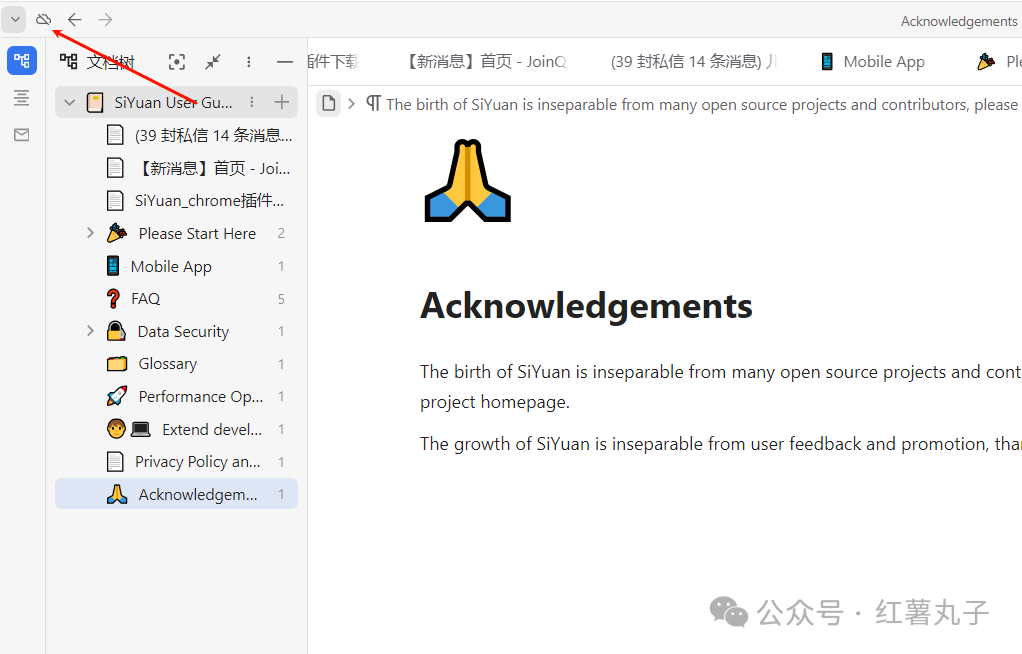
Task: Click the notebook icon beside SiYuan User Guide
Action: pyautogui.click(x=95, y=102)
